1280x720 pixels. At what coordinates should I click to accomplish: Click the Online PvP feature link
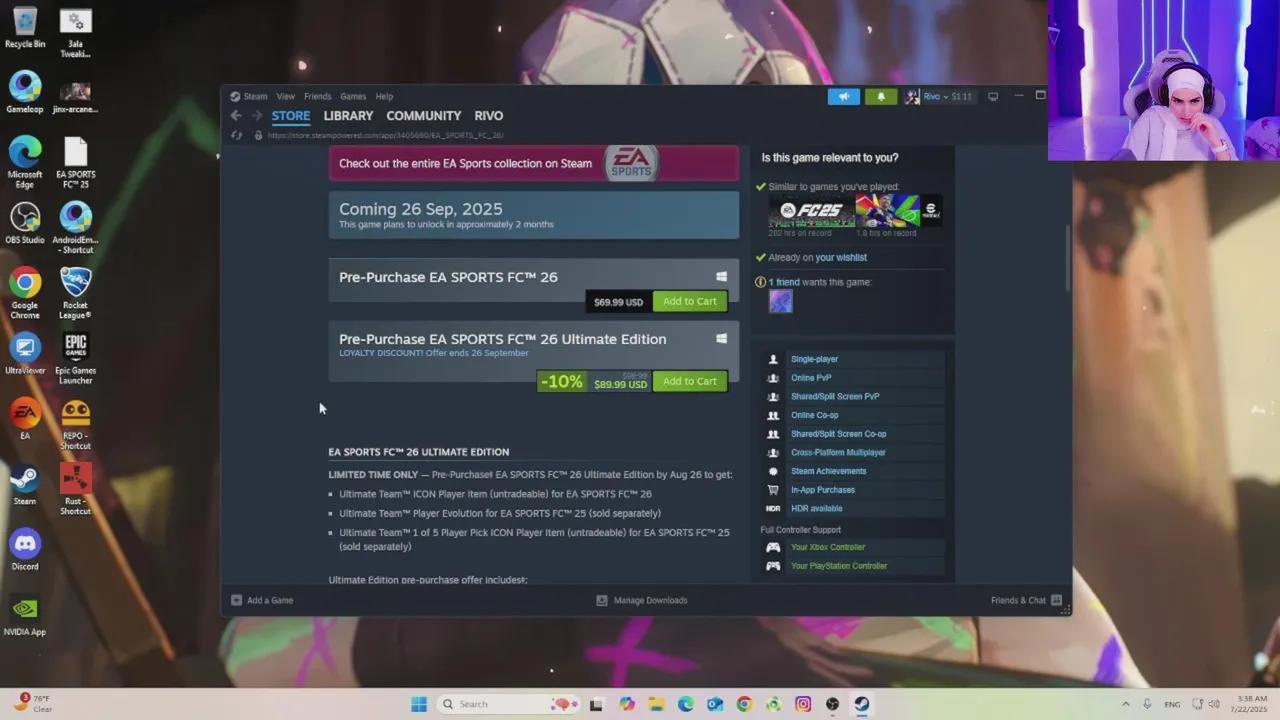point(811,378)
